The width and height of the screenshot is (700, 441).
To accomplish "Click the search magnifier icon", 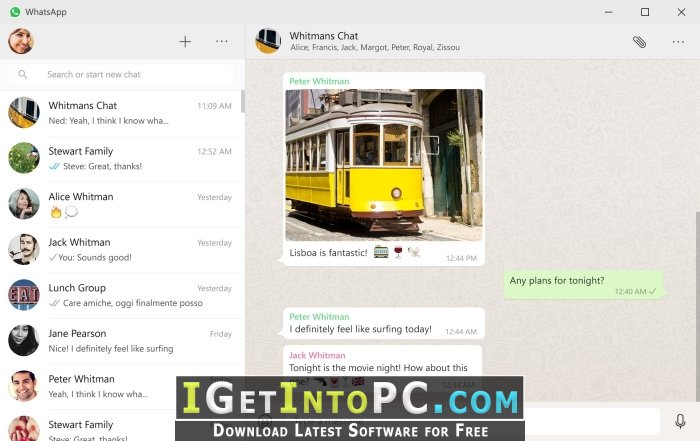I will pos(23,75).
